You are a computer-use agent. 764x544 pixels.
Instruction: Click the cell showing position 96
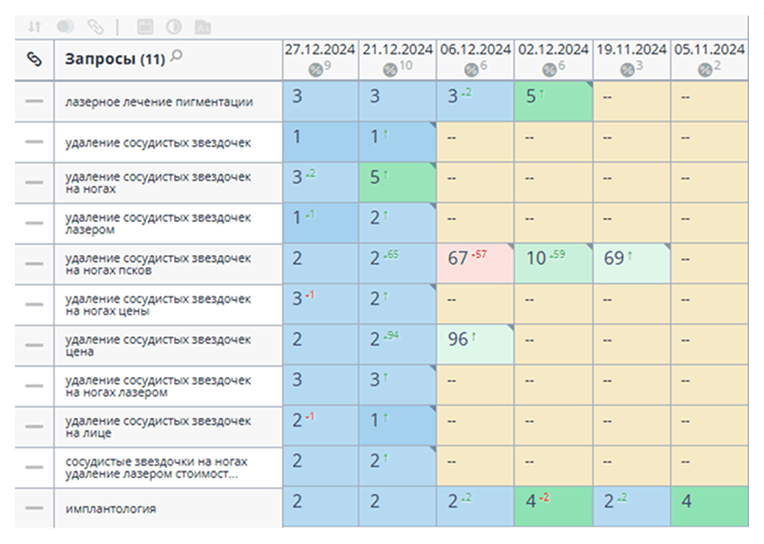475,345
